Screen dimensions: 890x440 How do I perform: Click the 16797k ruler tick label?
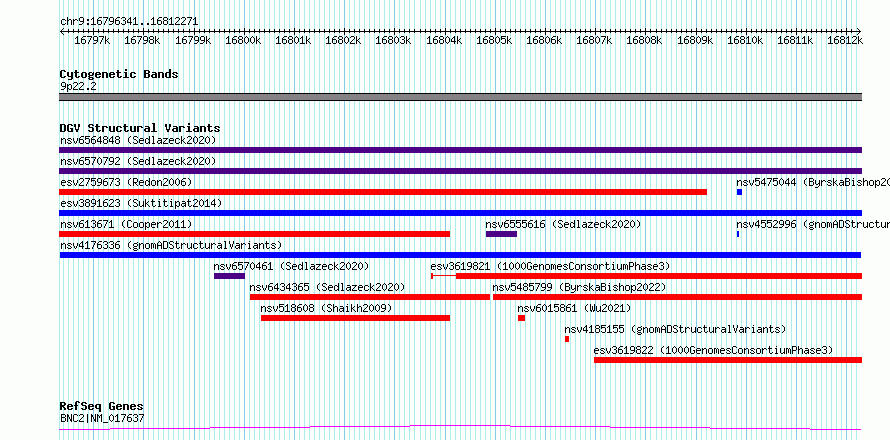click(93, 41)
